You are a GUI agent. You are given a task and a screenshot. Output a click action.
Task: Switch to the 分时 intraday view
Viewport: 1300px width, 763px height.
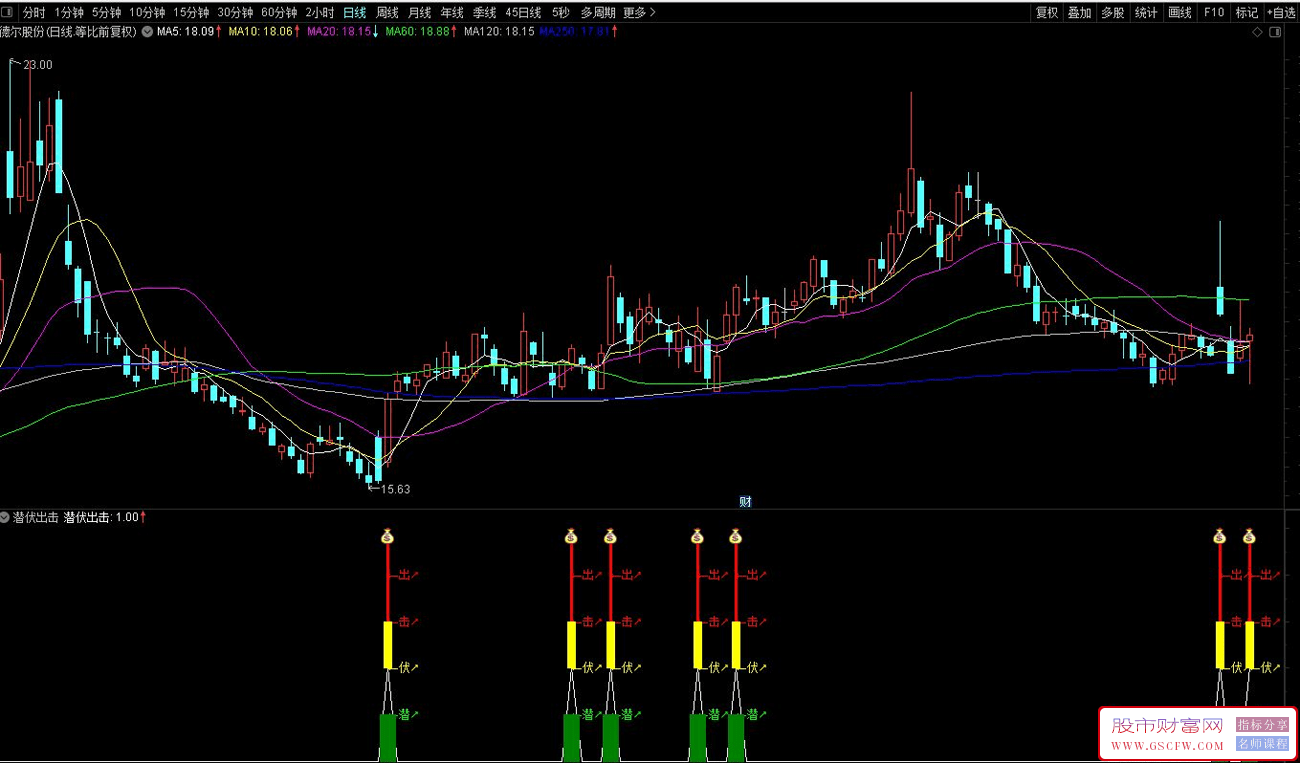34,13
